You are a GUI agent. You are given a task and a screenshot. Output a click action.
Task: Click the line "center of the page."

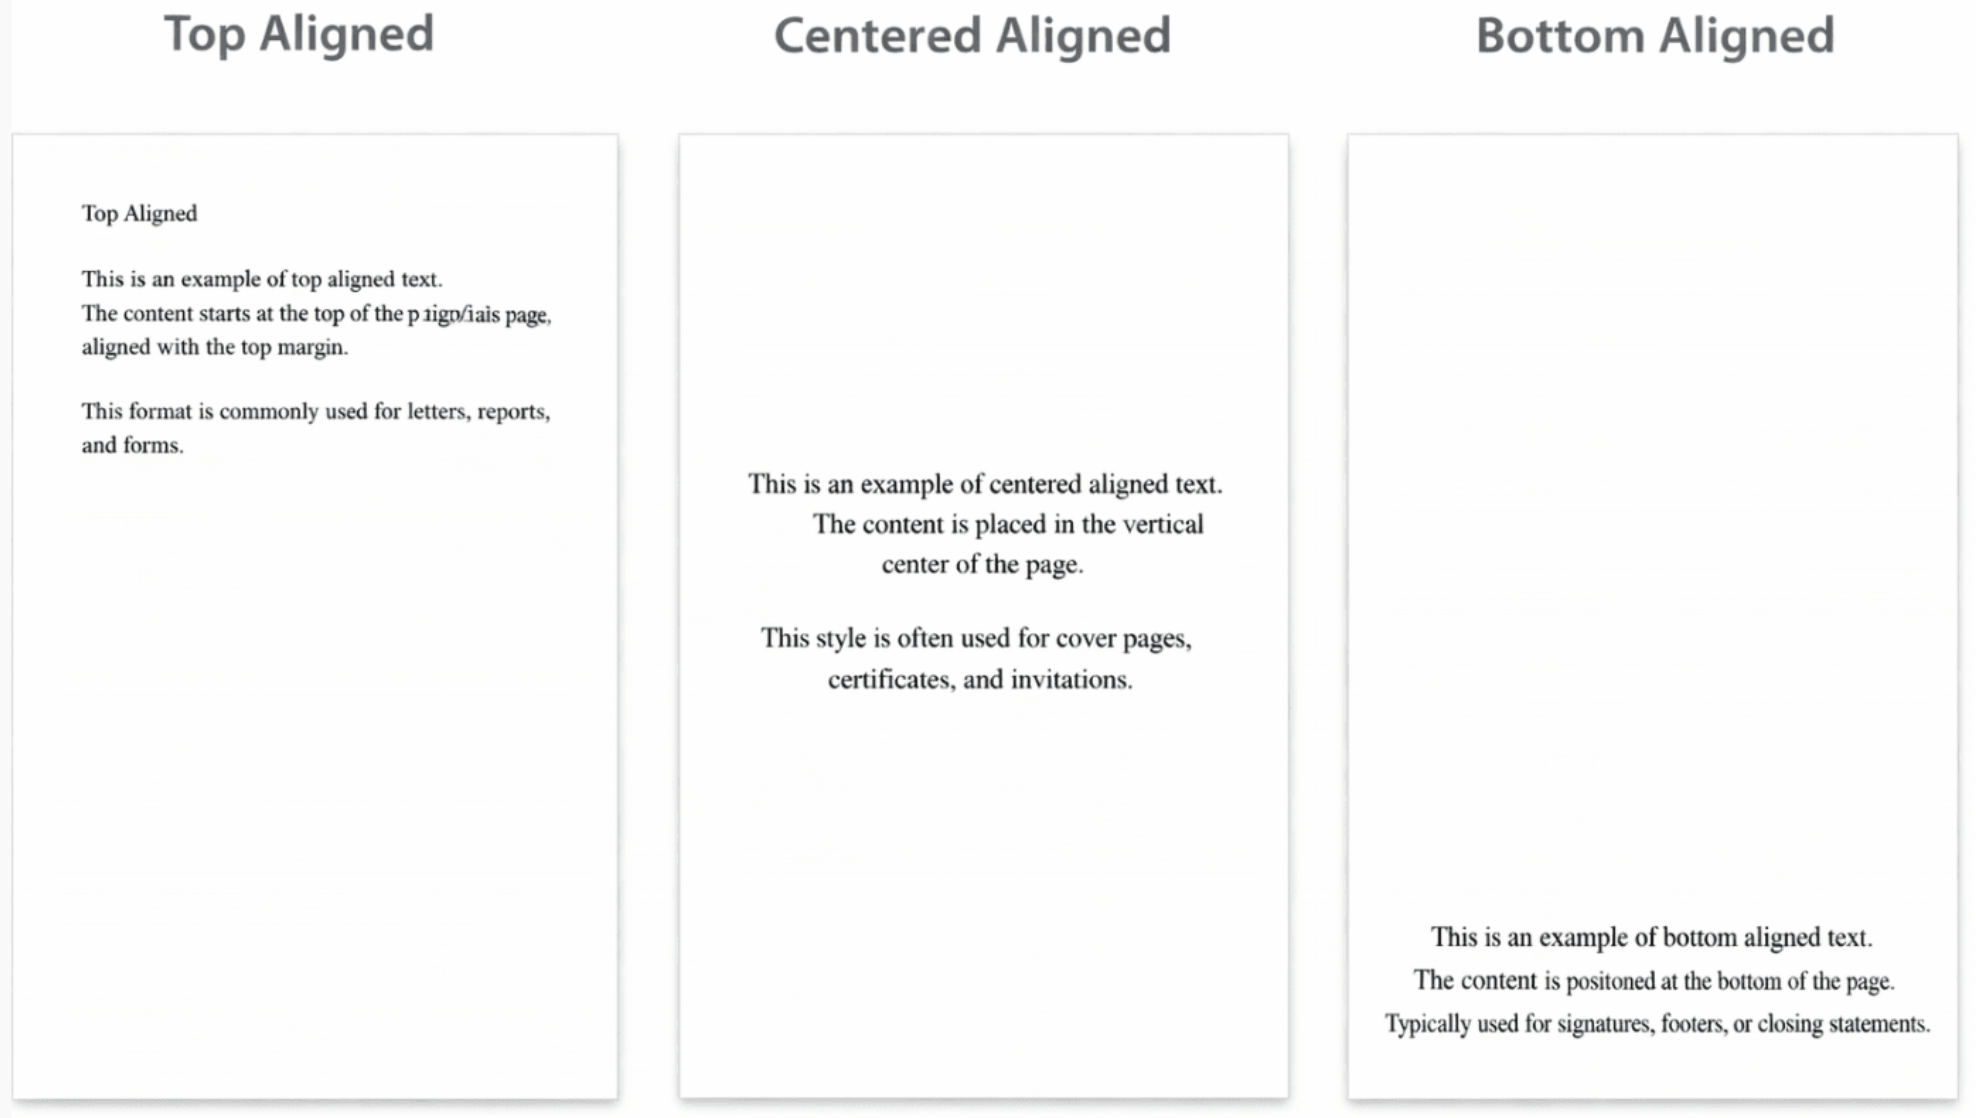(982, 564)
